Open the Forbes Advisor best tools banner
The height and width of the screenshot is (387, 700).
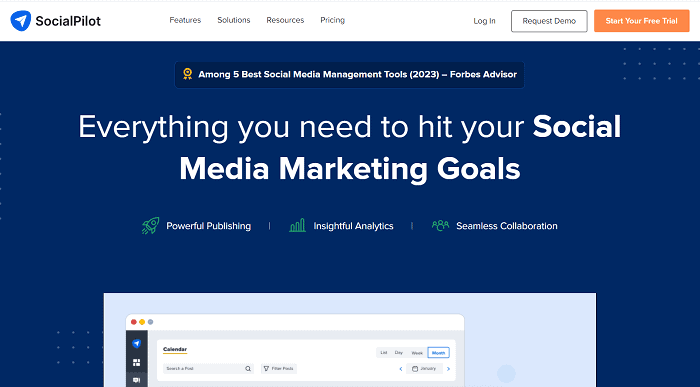click(x=350, y=75)
